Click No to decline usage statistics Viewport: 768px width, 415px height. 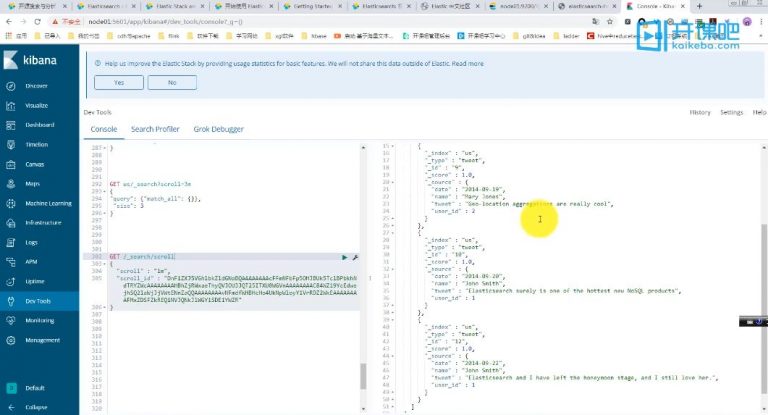click(x=171, y=82)
